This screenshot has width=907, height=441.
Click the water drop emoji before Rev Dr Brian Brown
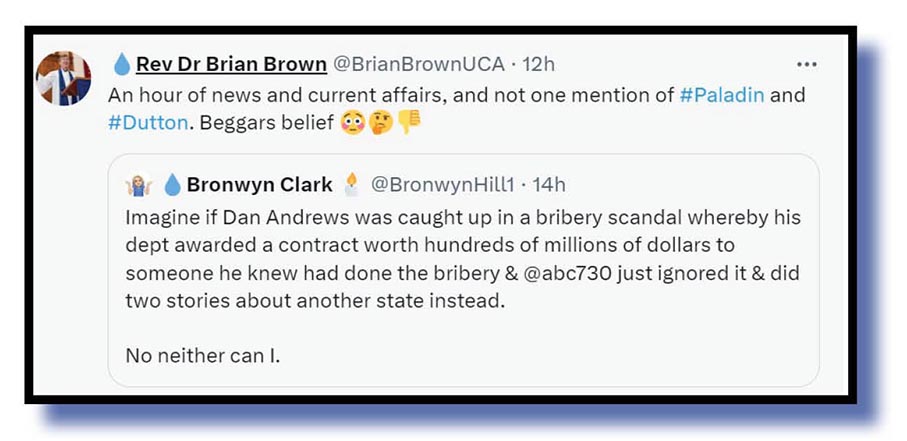pyautogui.click(x=122, y=65)
